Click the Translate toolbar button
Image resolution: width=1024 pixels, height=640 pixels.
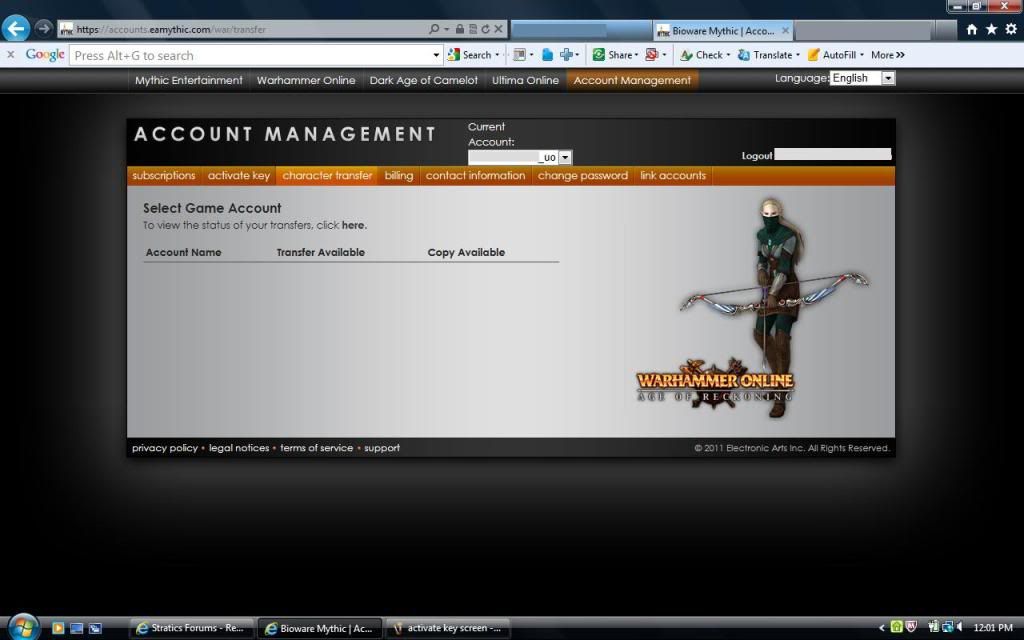click(765, 55)
